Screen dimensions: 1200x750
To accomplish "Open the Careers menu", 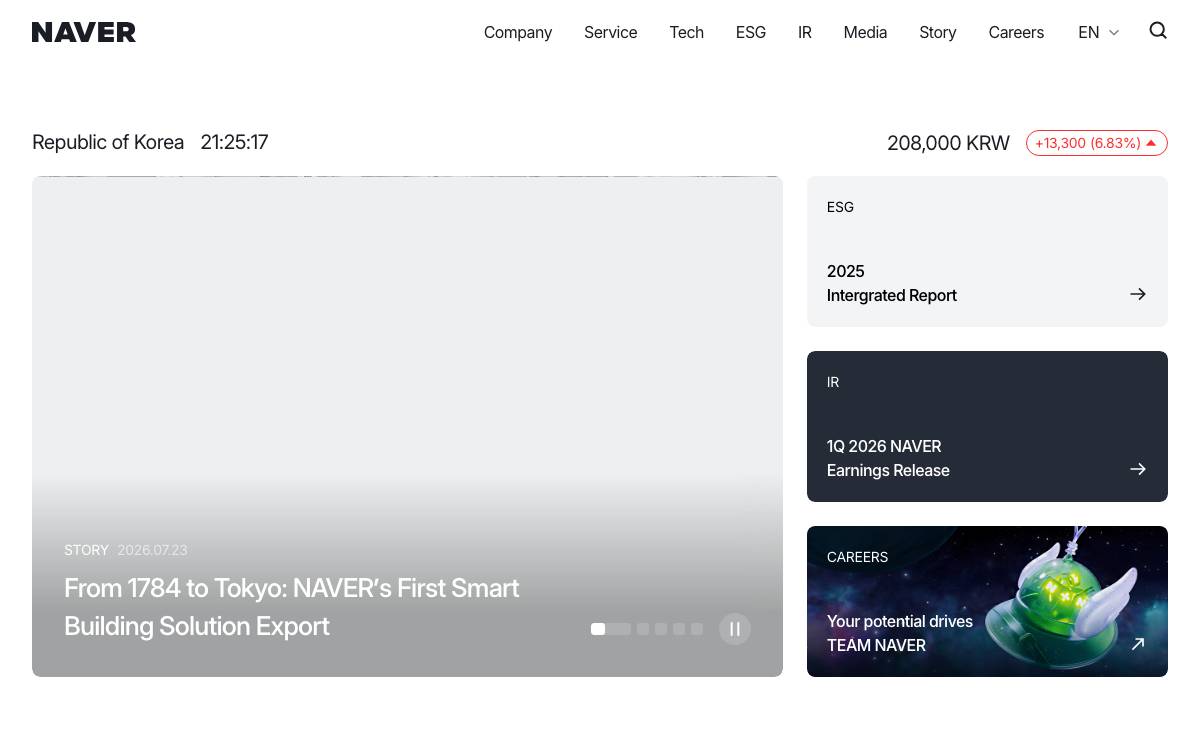I will coord(1016,32).
